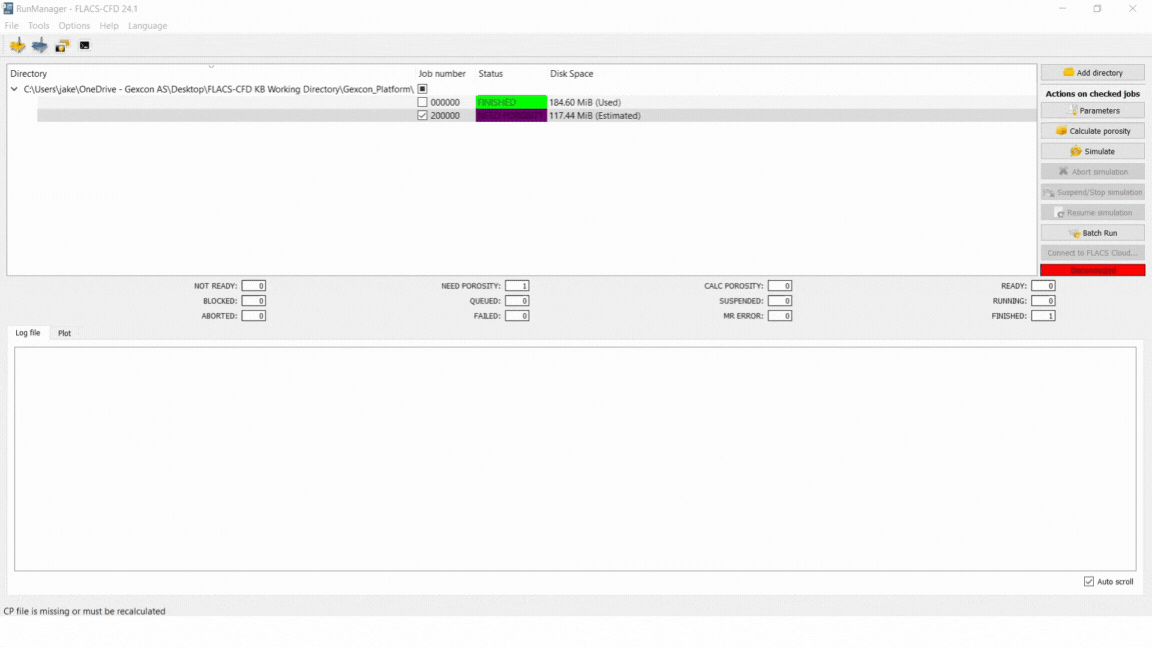Select the job number 000000 cell
Image resolution: width=1152 pixels, height=648 pixels.
point(445,102)
